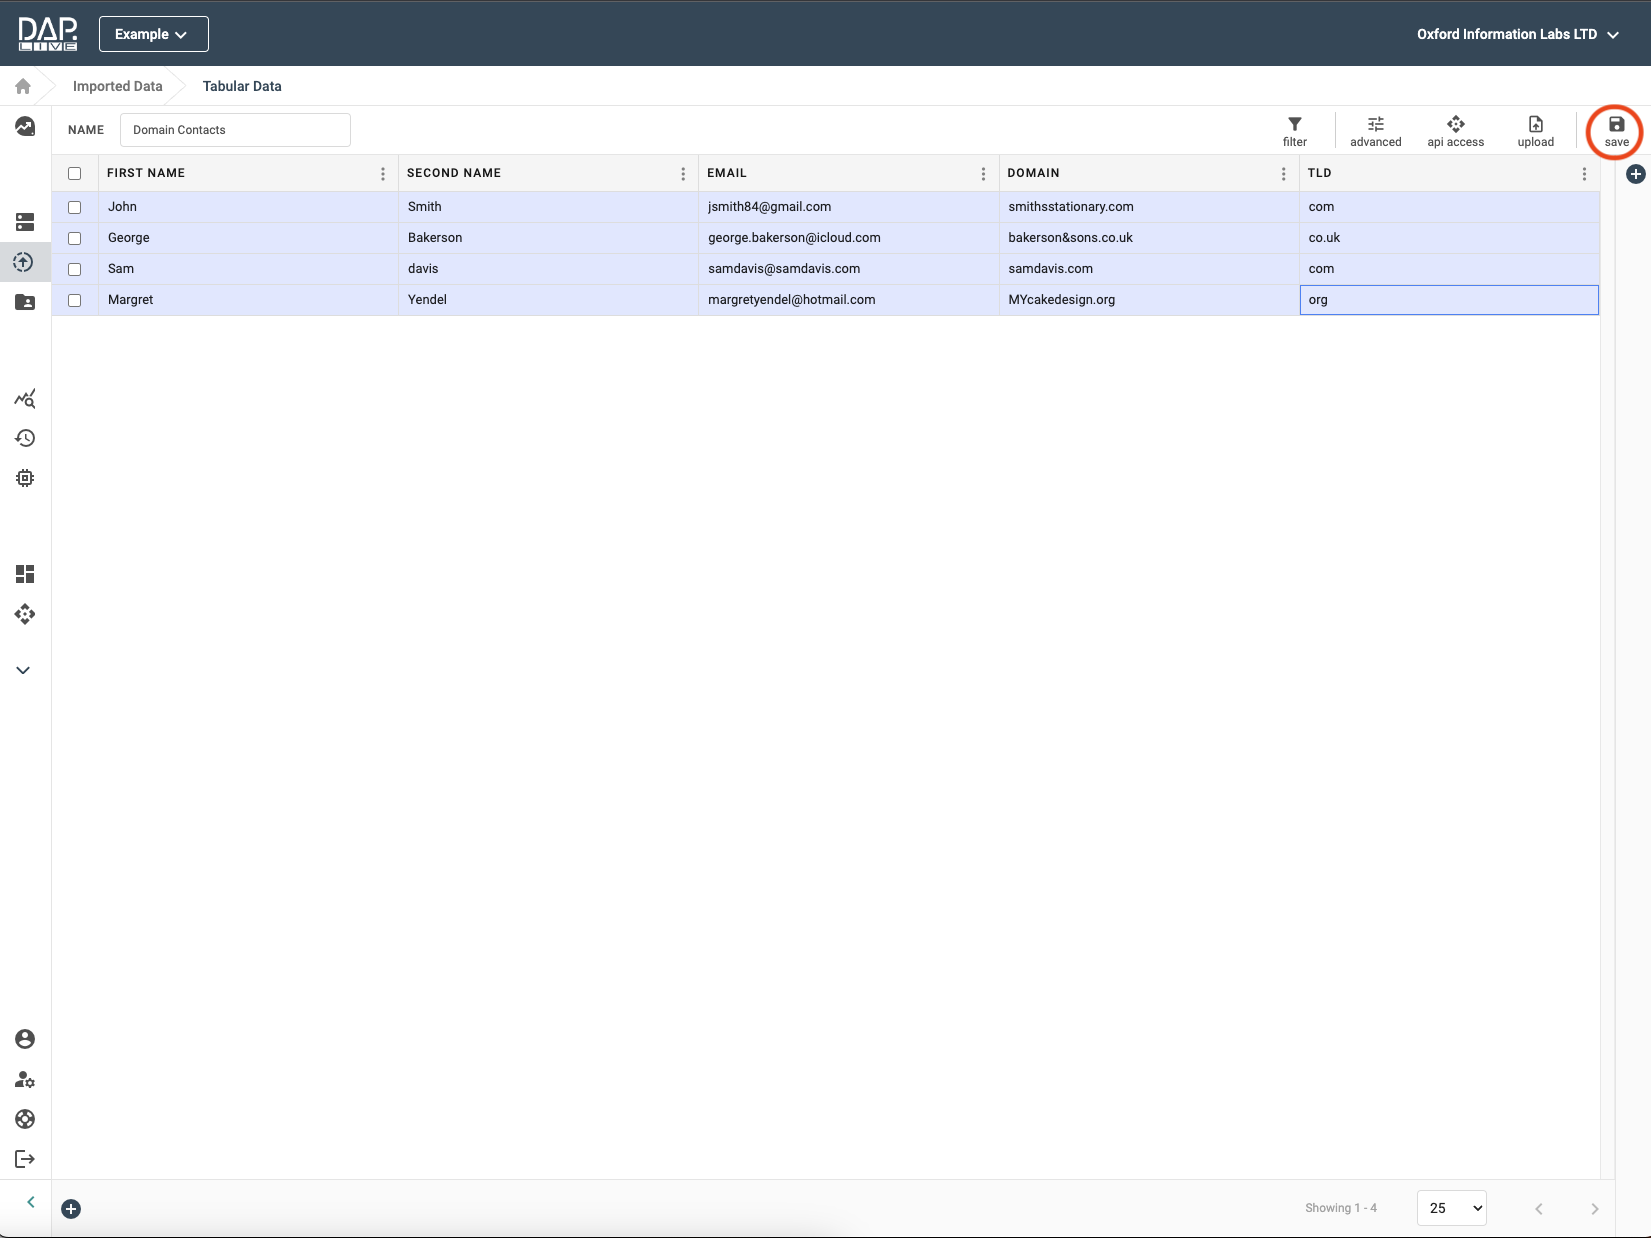1651x1238 pixels.
Task: Add a new column with plus icon
Action: pos(1635,174)
